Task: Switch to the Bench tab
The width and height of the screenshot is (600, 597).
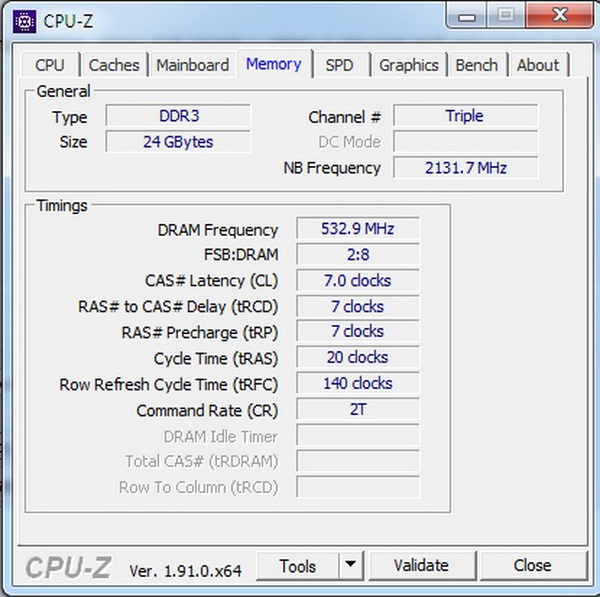Action: pyautogui.click(x=477, y=65)
